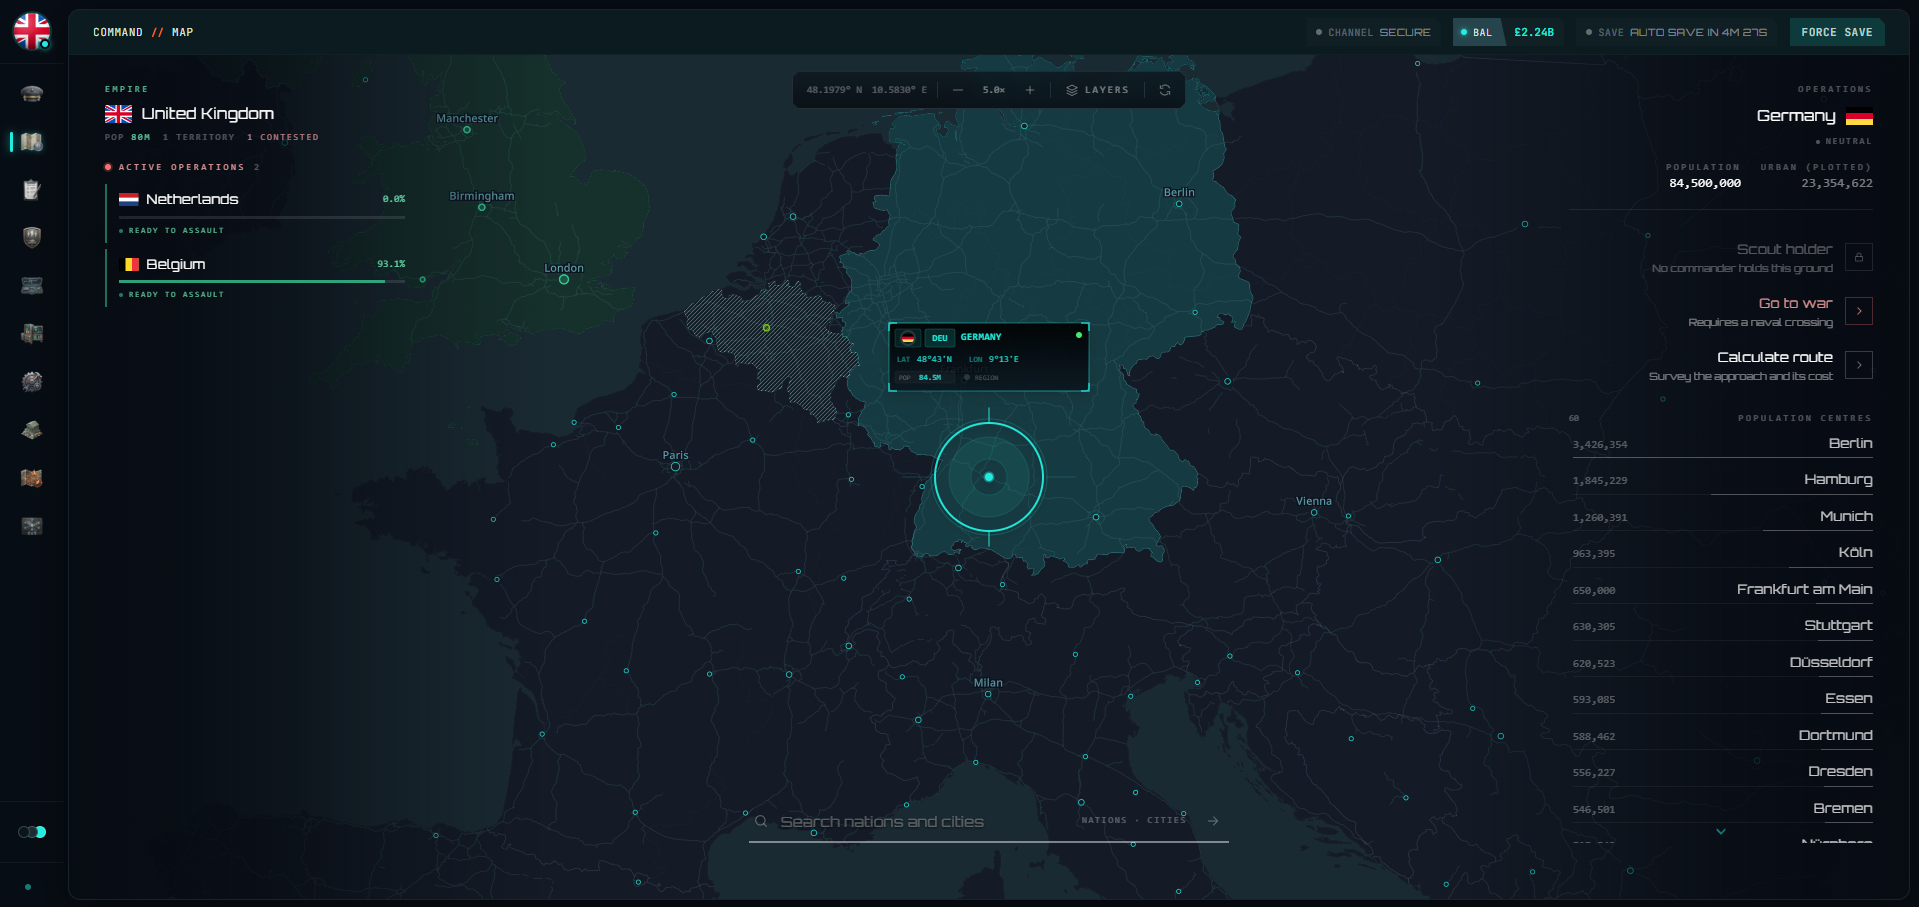
Task: Flip the toggle switch at sidebar bottom
Action: coord(32,832)
